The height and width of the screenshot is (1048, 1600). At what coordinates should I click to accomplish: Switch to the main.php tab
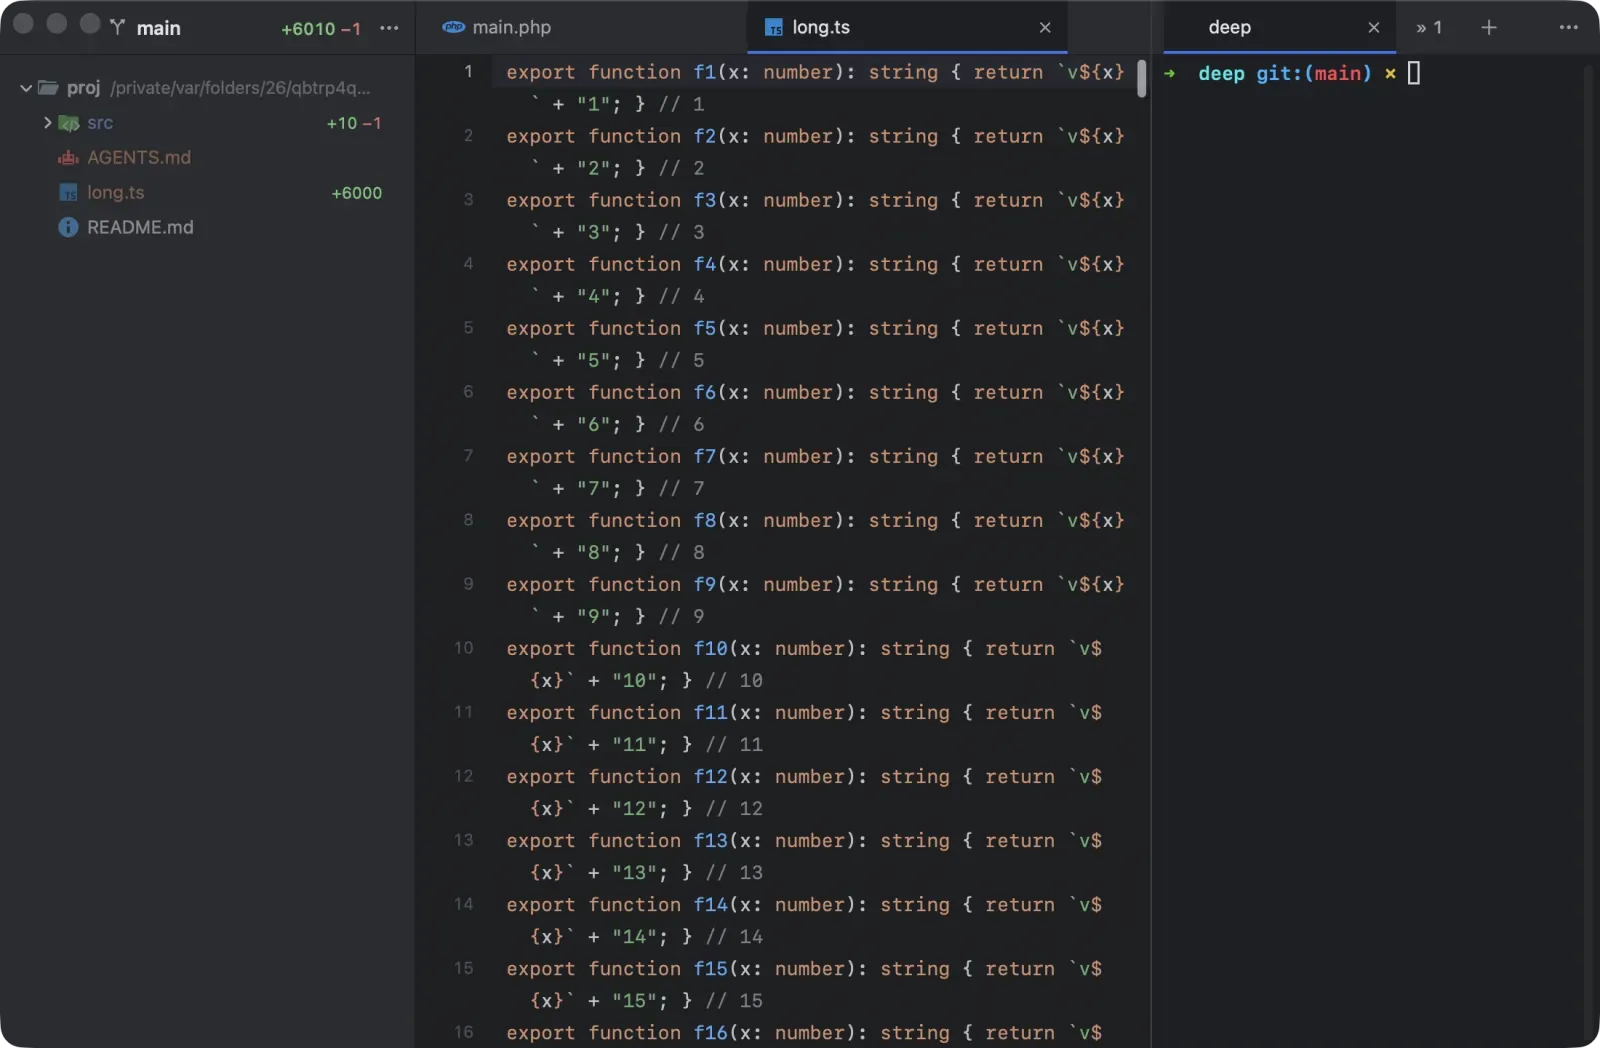point(511,27)
